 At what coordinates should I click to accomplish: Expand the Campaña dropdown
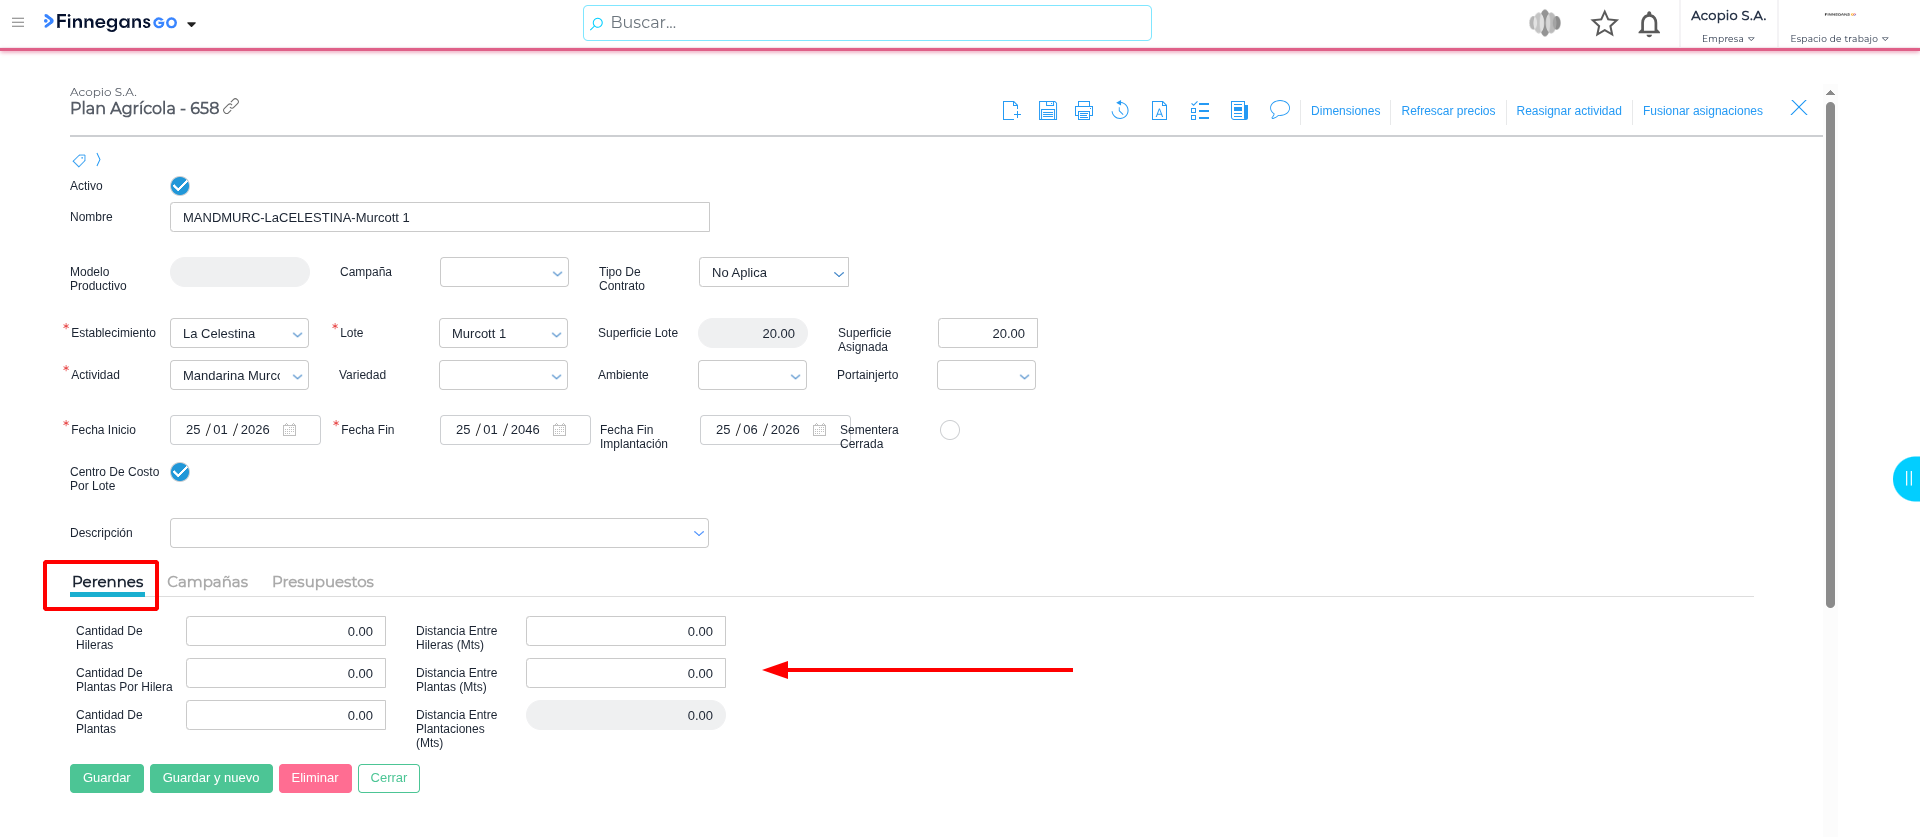(x=504, y=273)
